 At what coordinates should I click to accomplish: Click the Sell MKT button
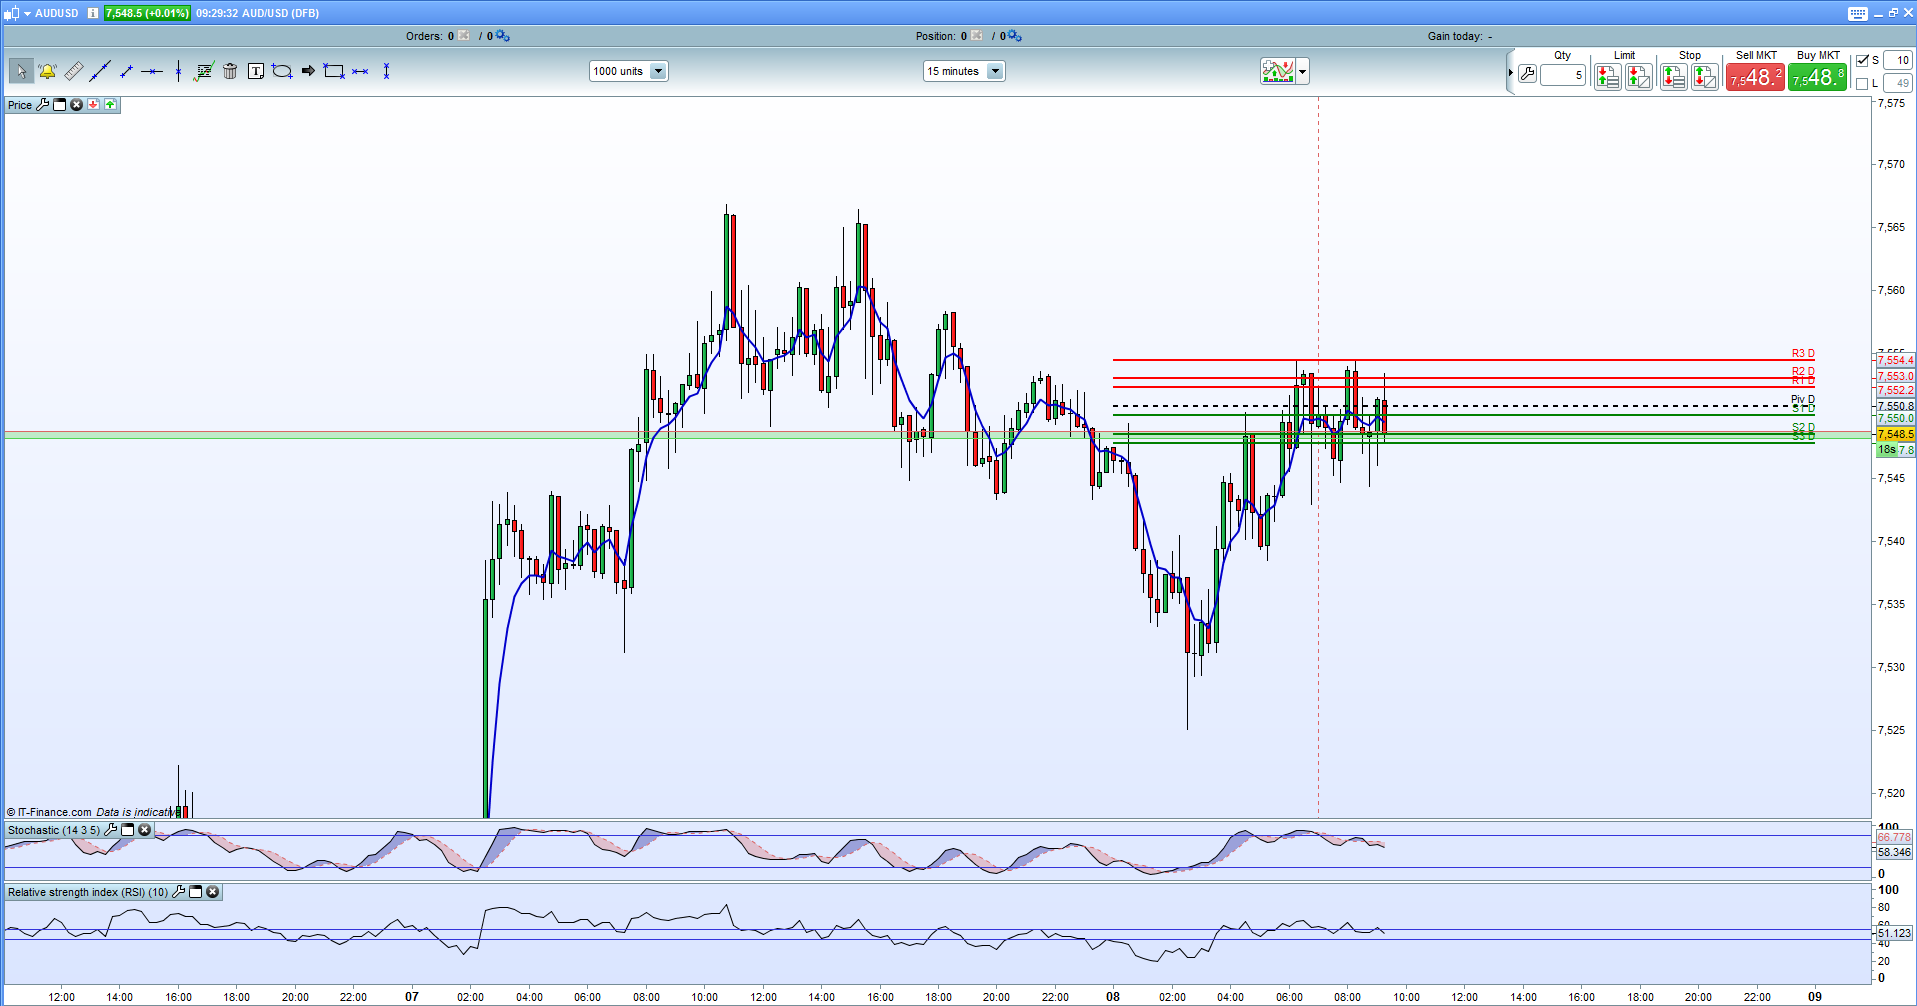click(x=1755, y=77)
